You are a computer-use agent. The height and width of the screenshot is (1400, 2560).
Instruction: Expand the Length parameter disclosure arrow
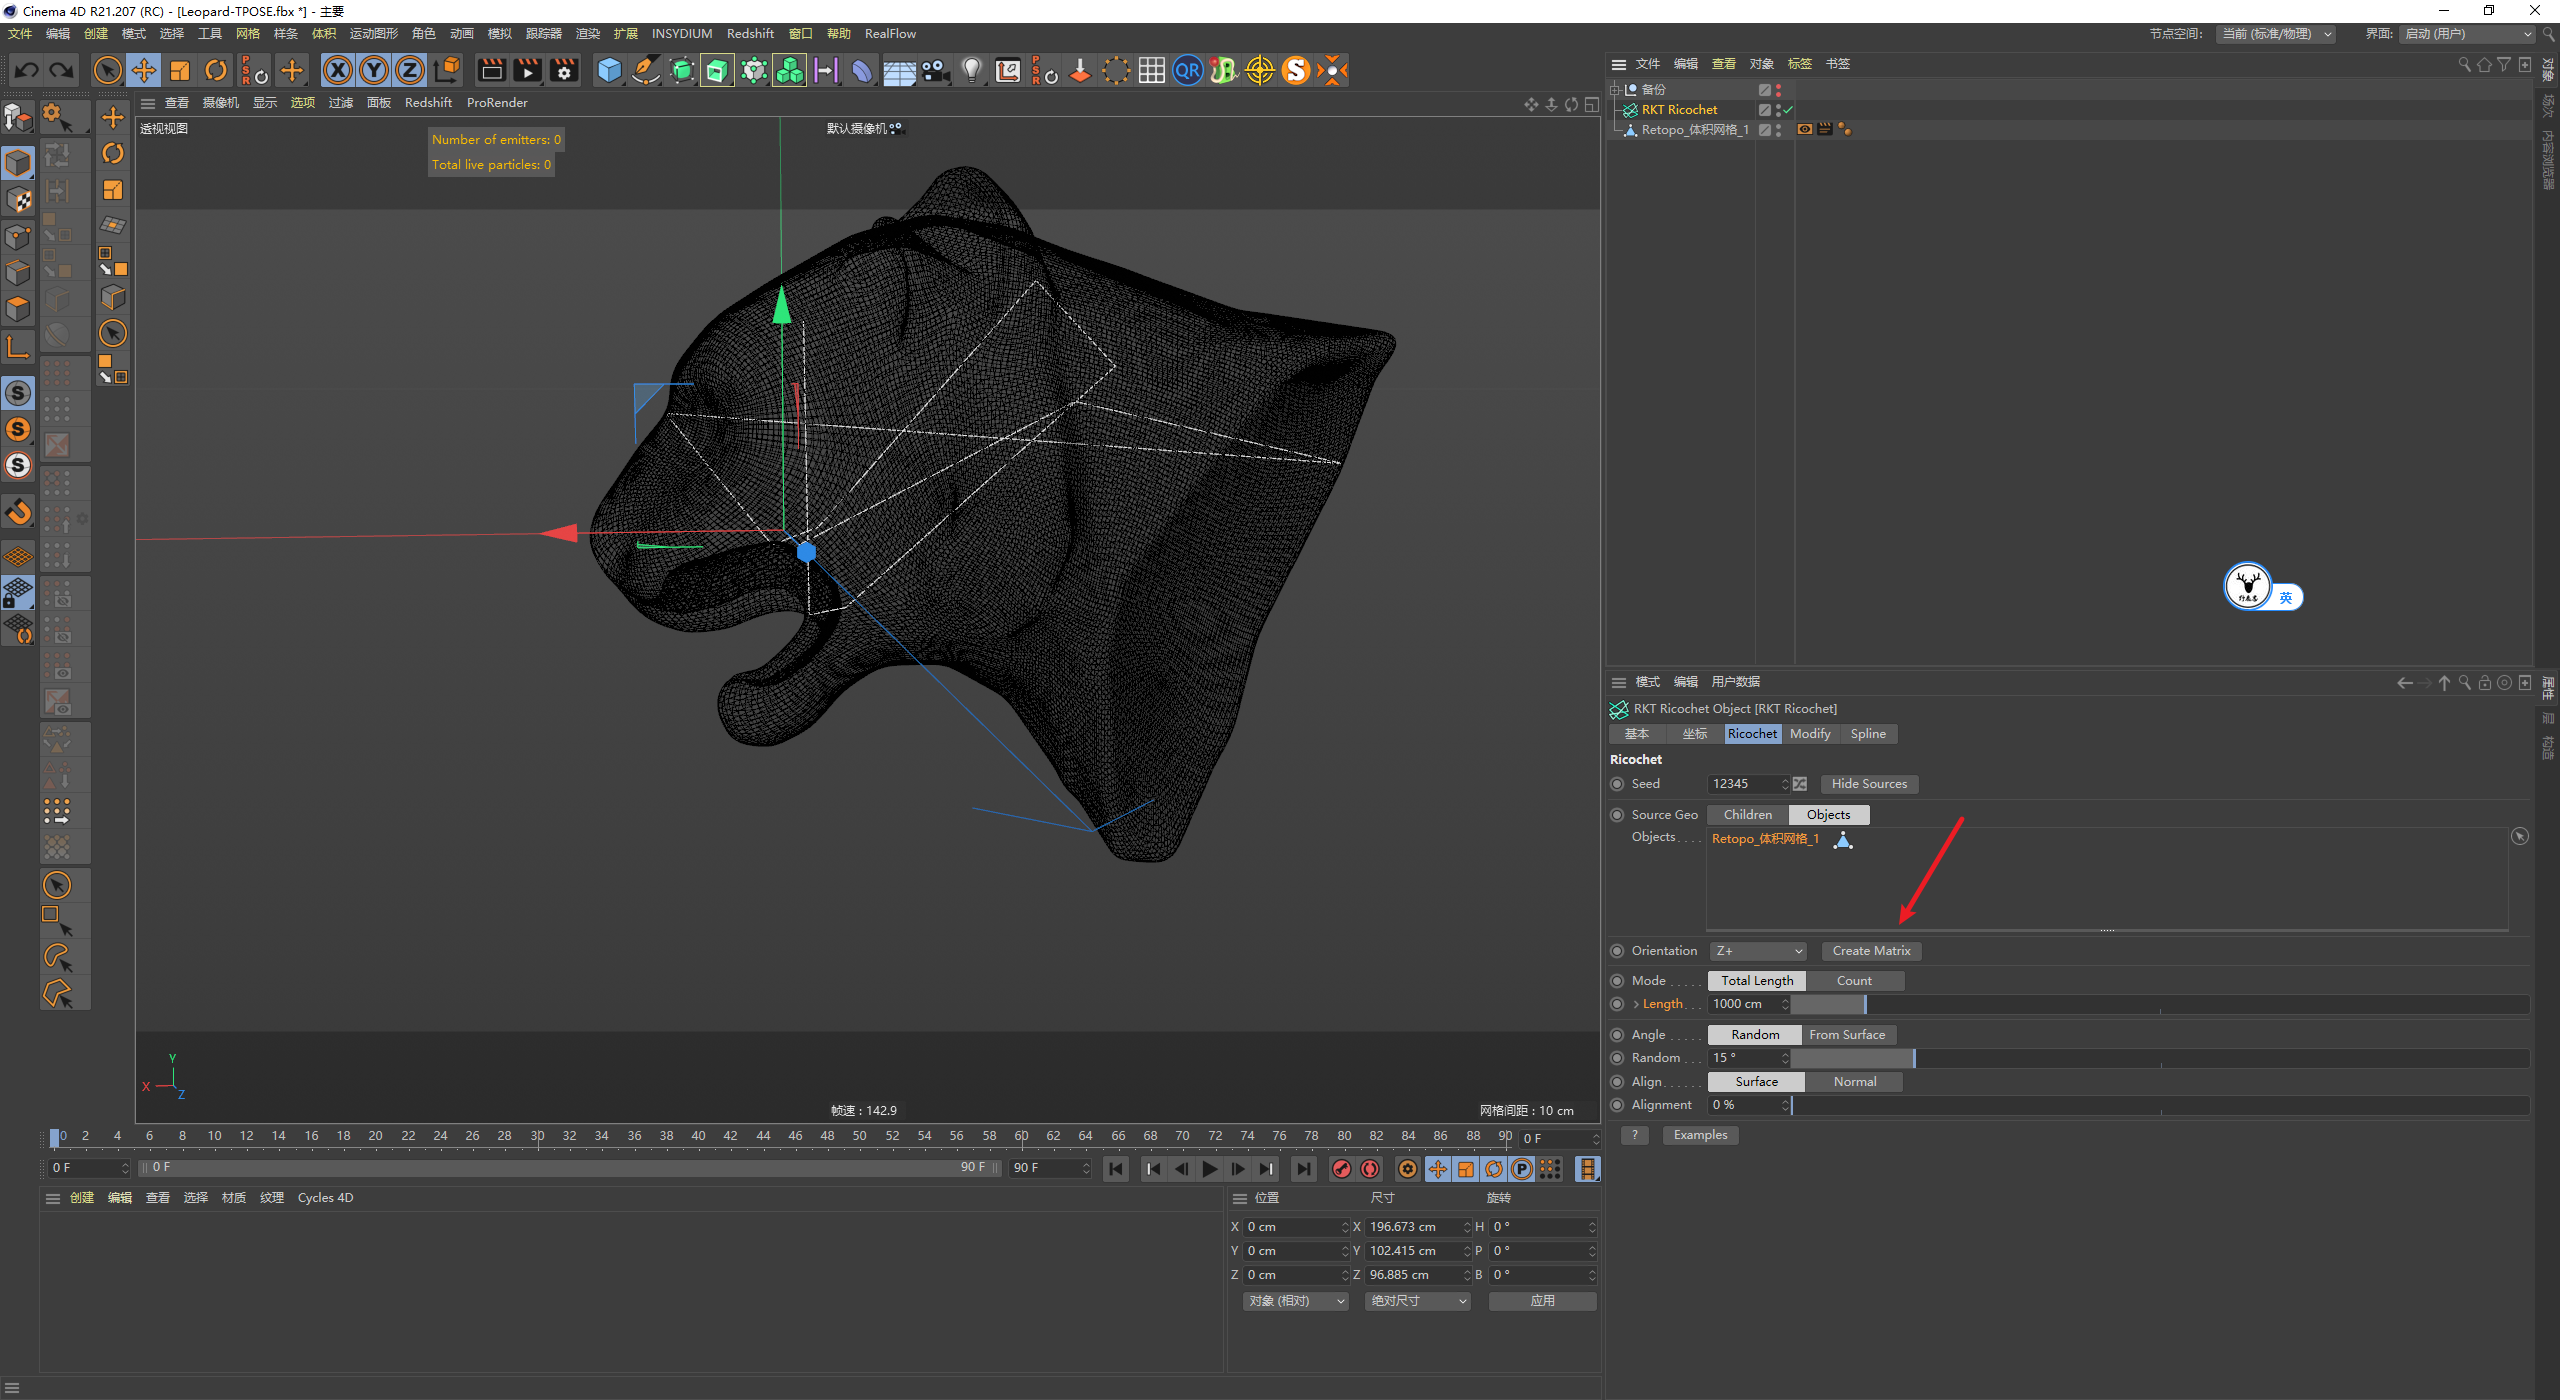click(x=1636, y=1004)
